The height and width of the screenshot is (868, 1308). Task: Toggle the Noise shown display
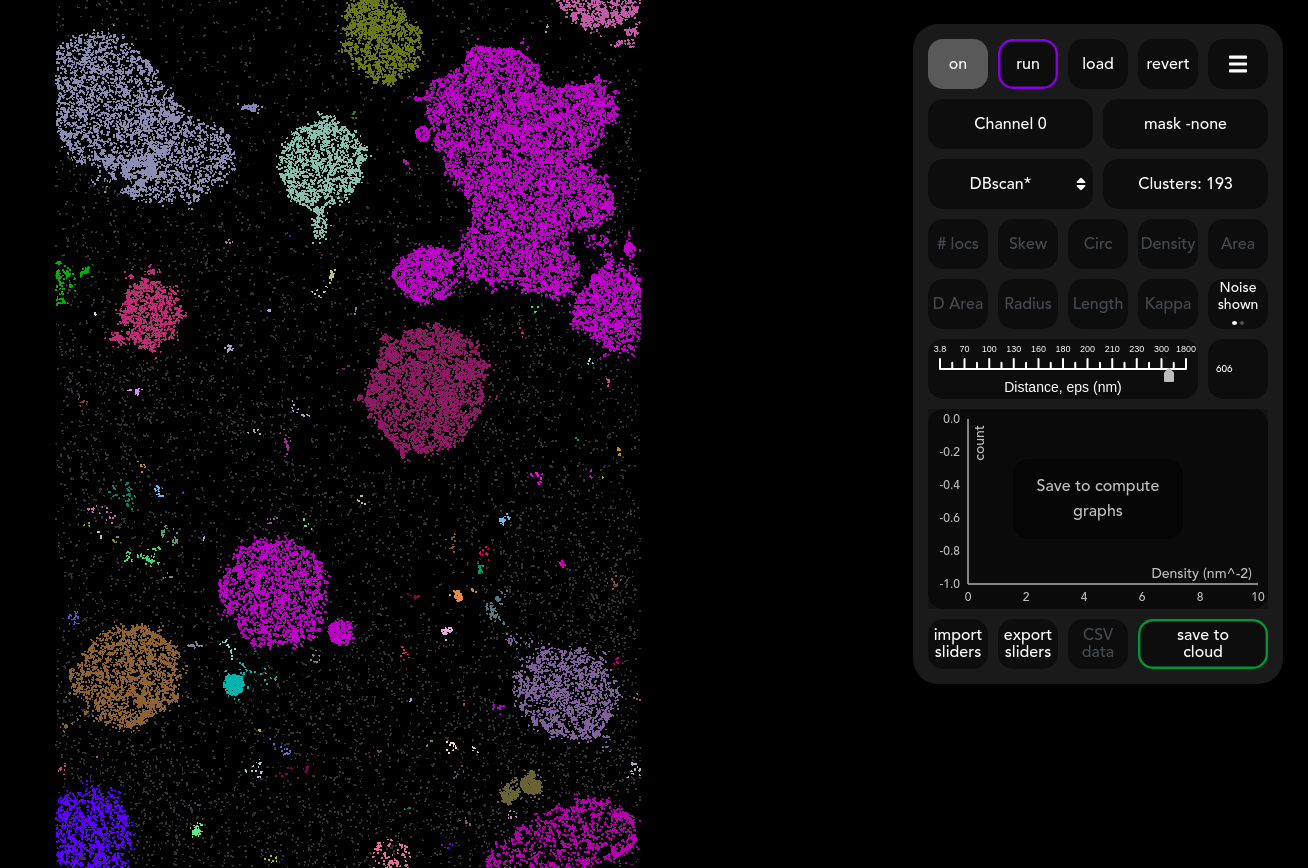point(1237,303)
